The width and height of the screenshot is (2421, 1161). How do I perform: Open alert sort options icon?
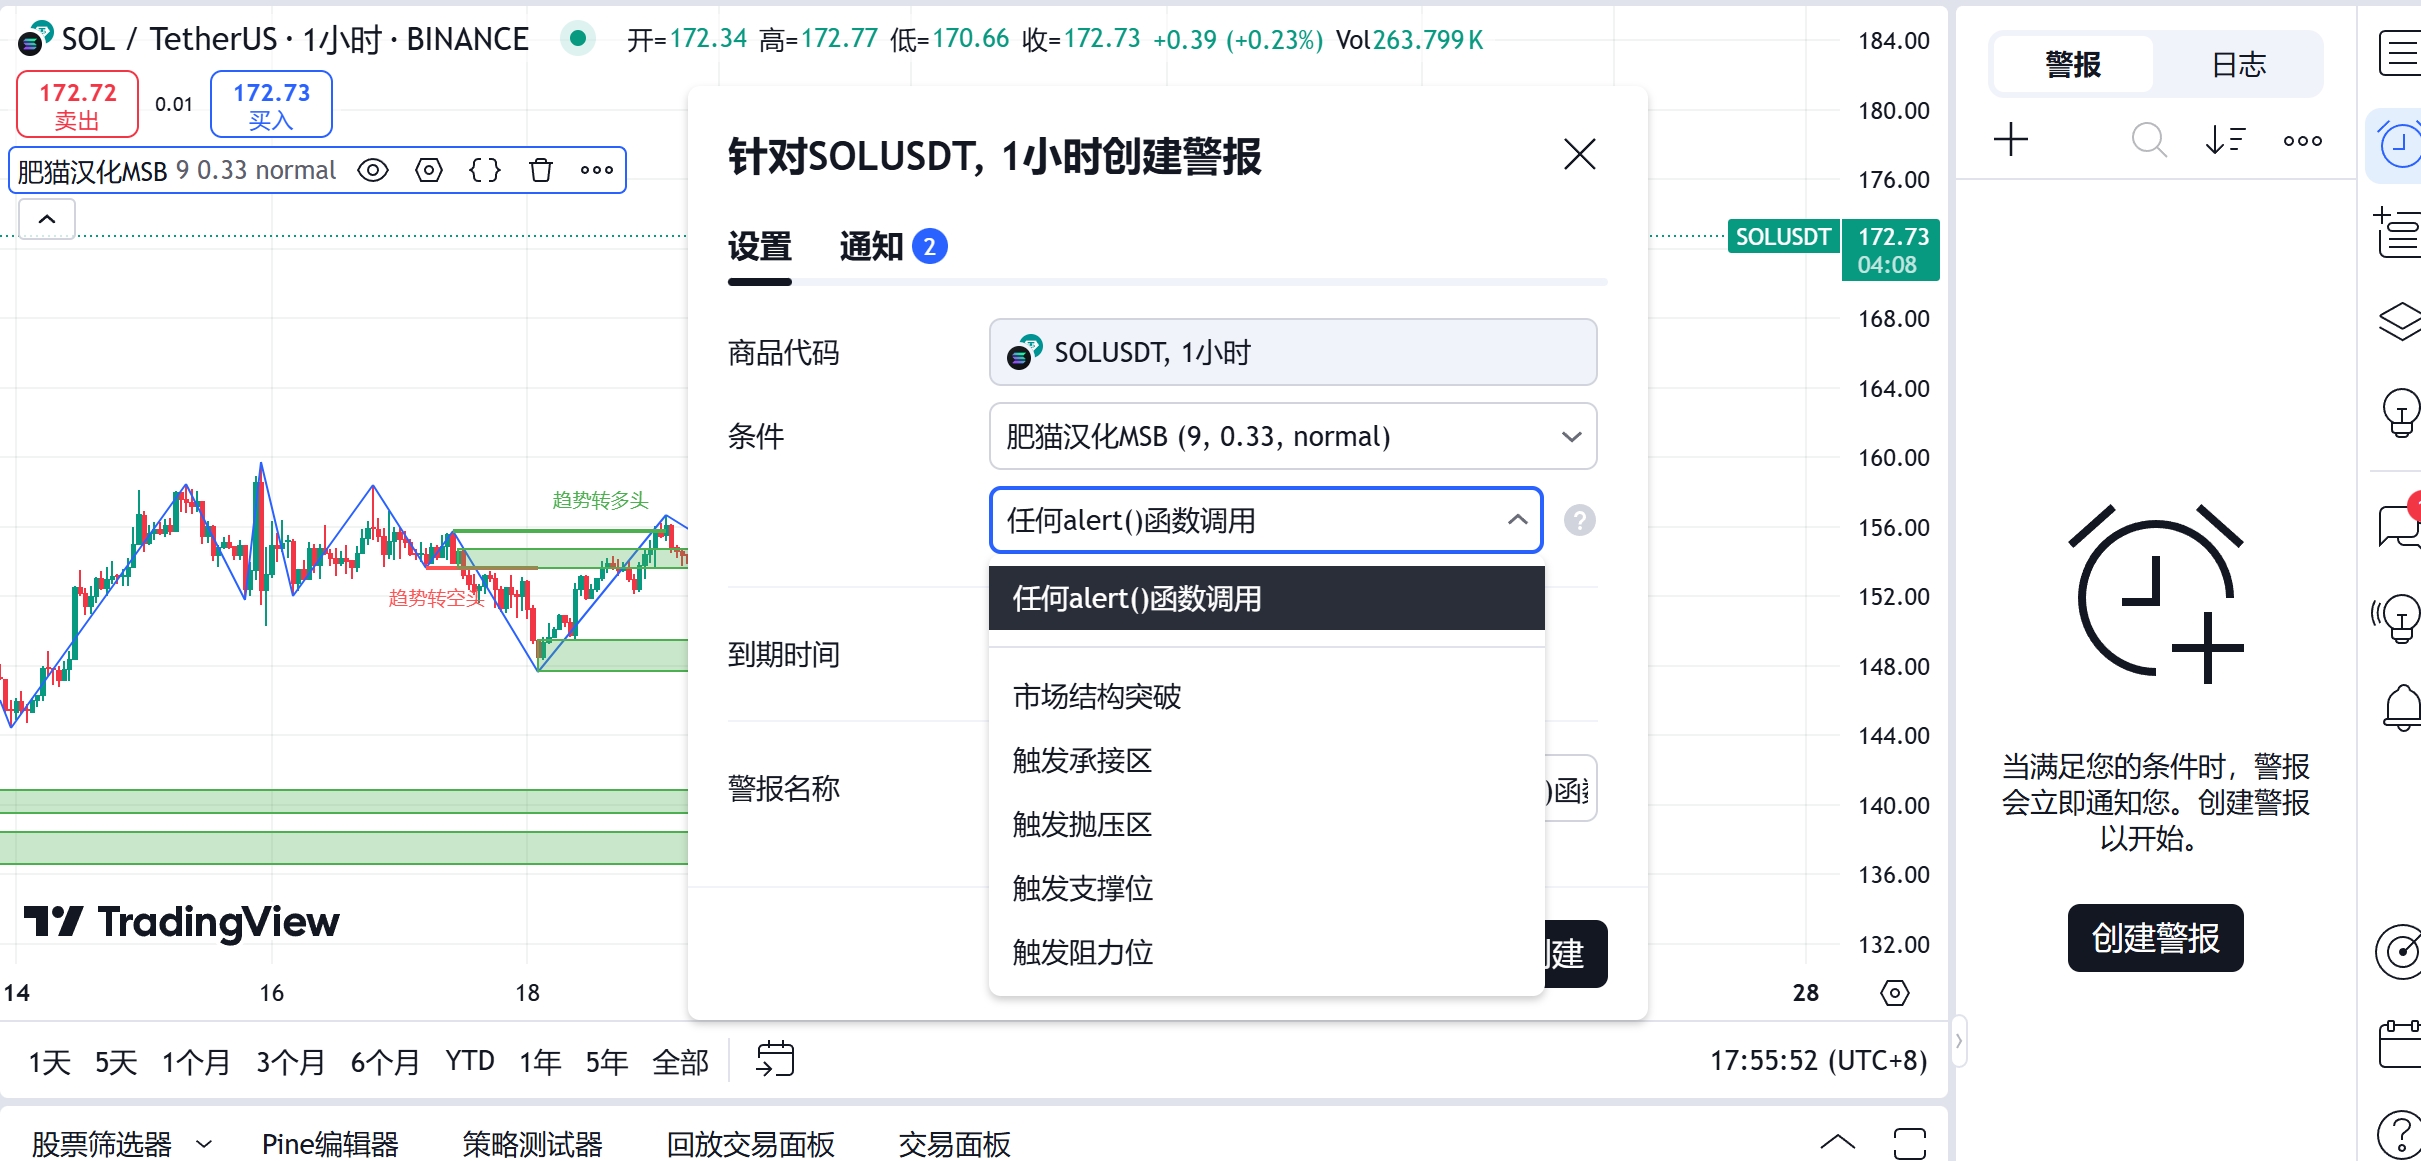coord(2226,140)
